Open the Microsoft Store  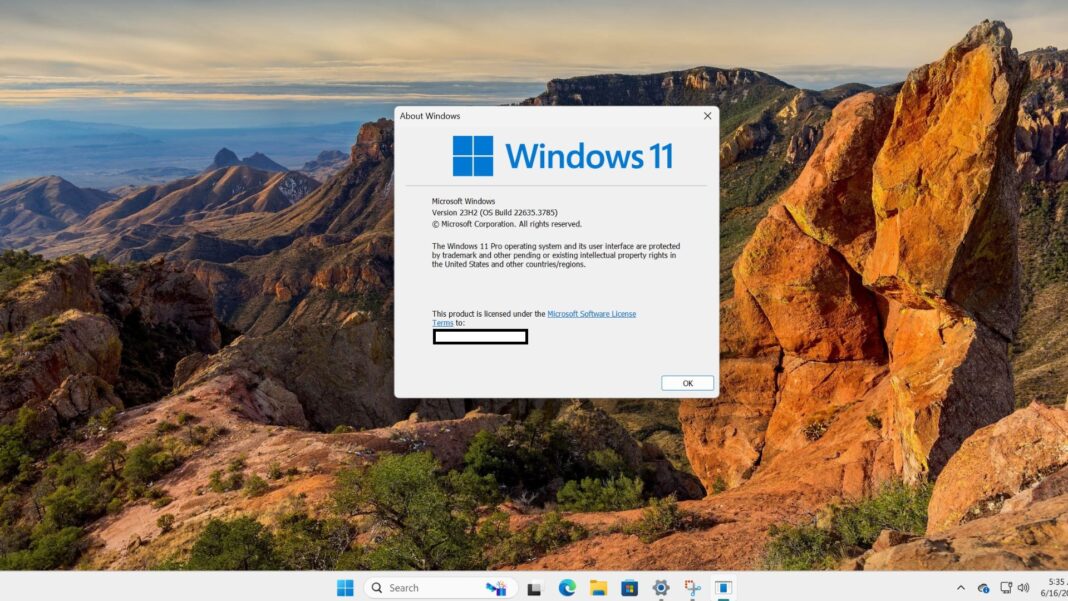(x=630, y=587)
